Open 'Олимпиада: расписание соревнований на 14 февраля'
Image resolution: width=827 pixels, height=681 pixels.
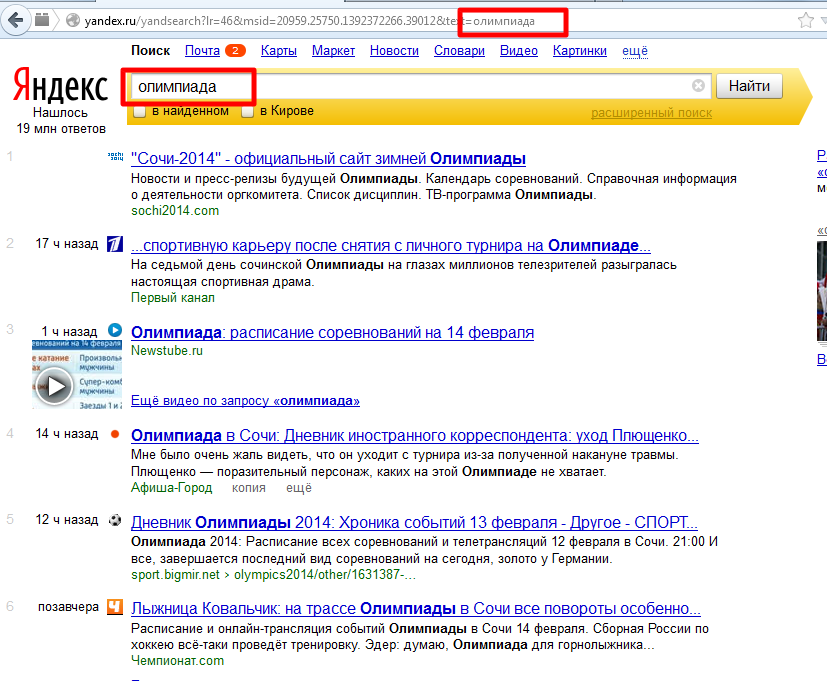pos(332,332)
